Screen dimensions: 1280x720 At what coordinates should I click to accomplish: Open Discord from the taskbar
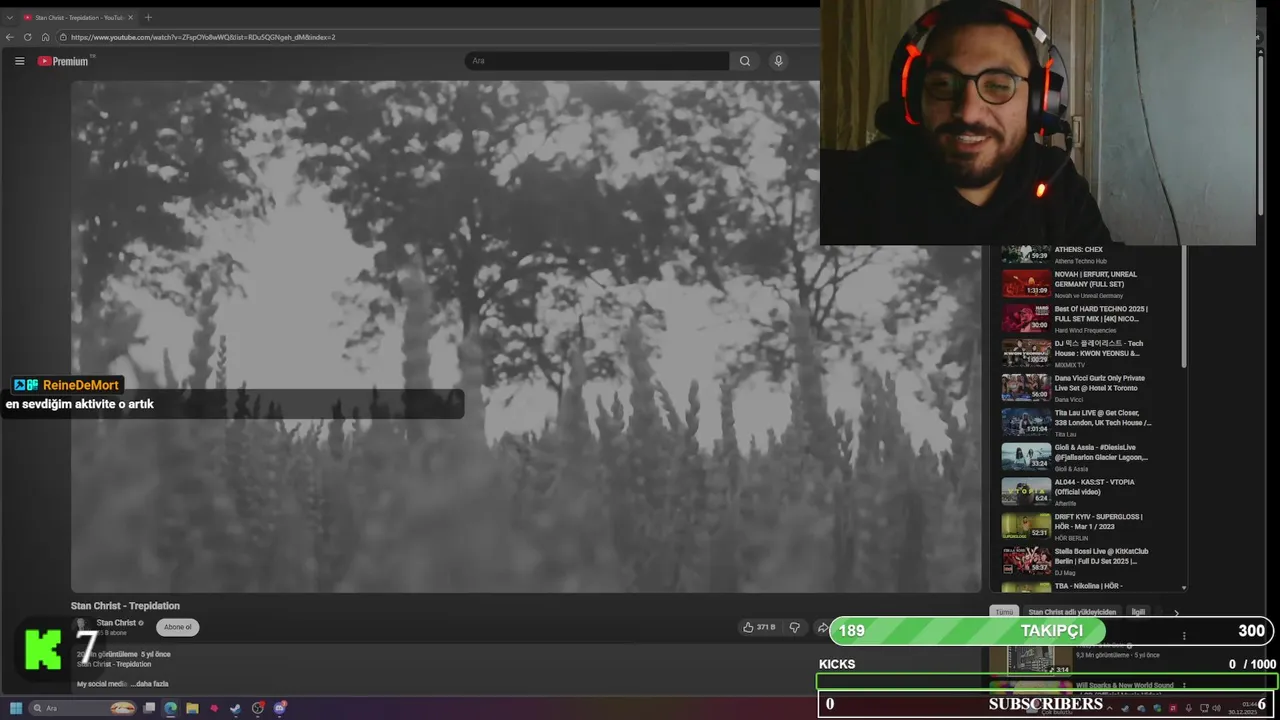click(280, 708)
